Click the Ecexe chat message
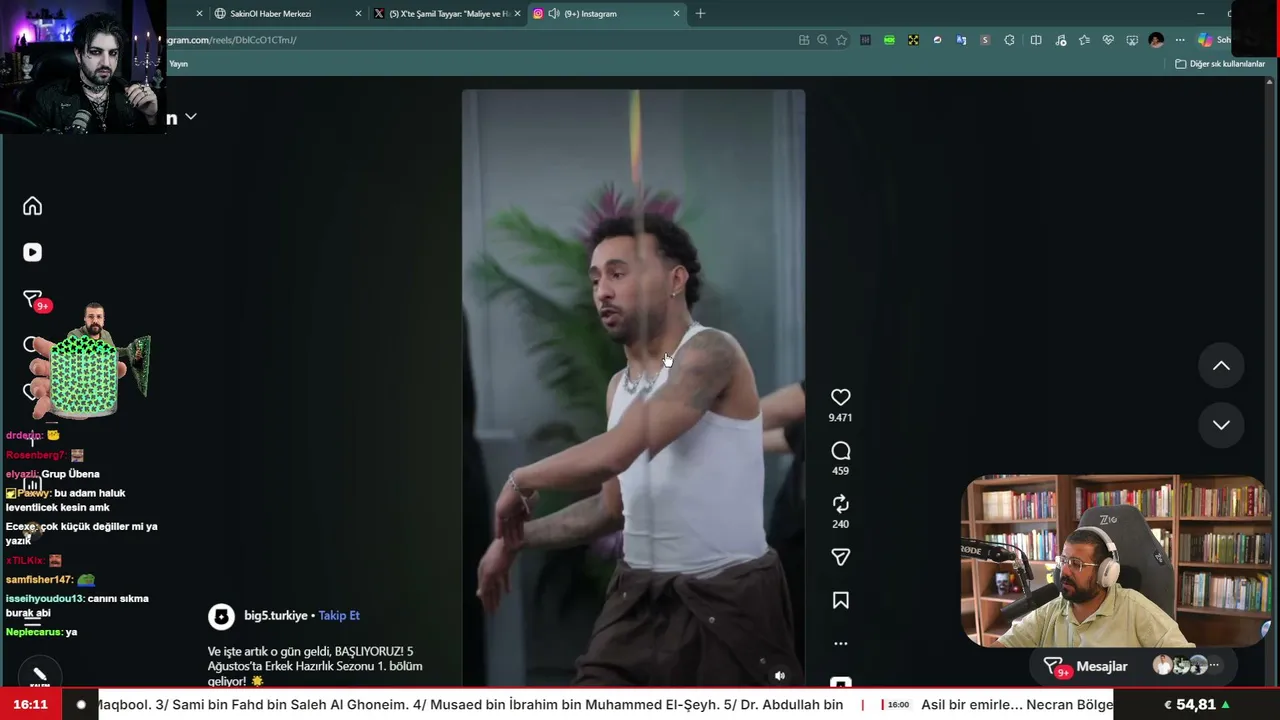The image size is (1280, 720). point(81,533)
